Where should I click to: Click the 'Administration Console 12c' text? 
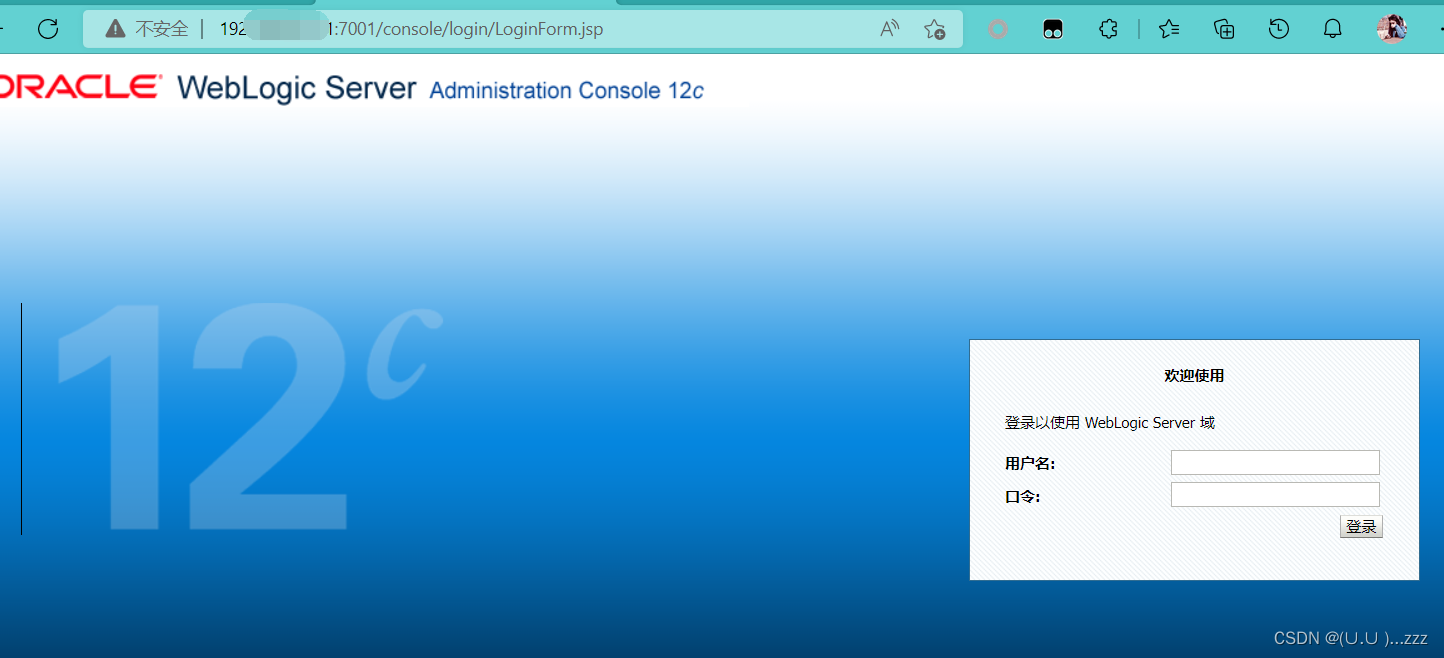pos(567,91)
